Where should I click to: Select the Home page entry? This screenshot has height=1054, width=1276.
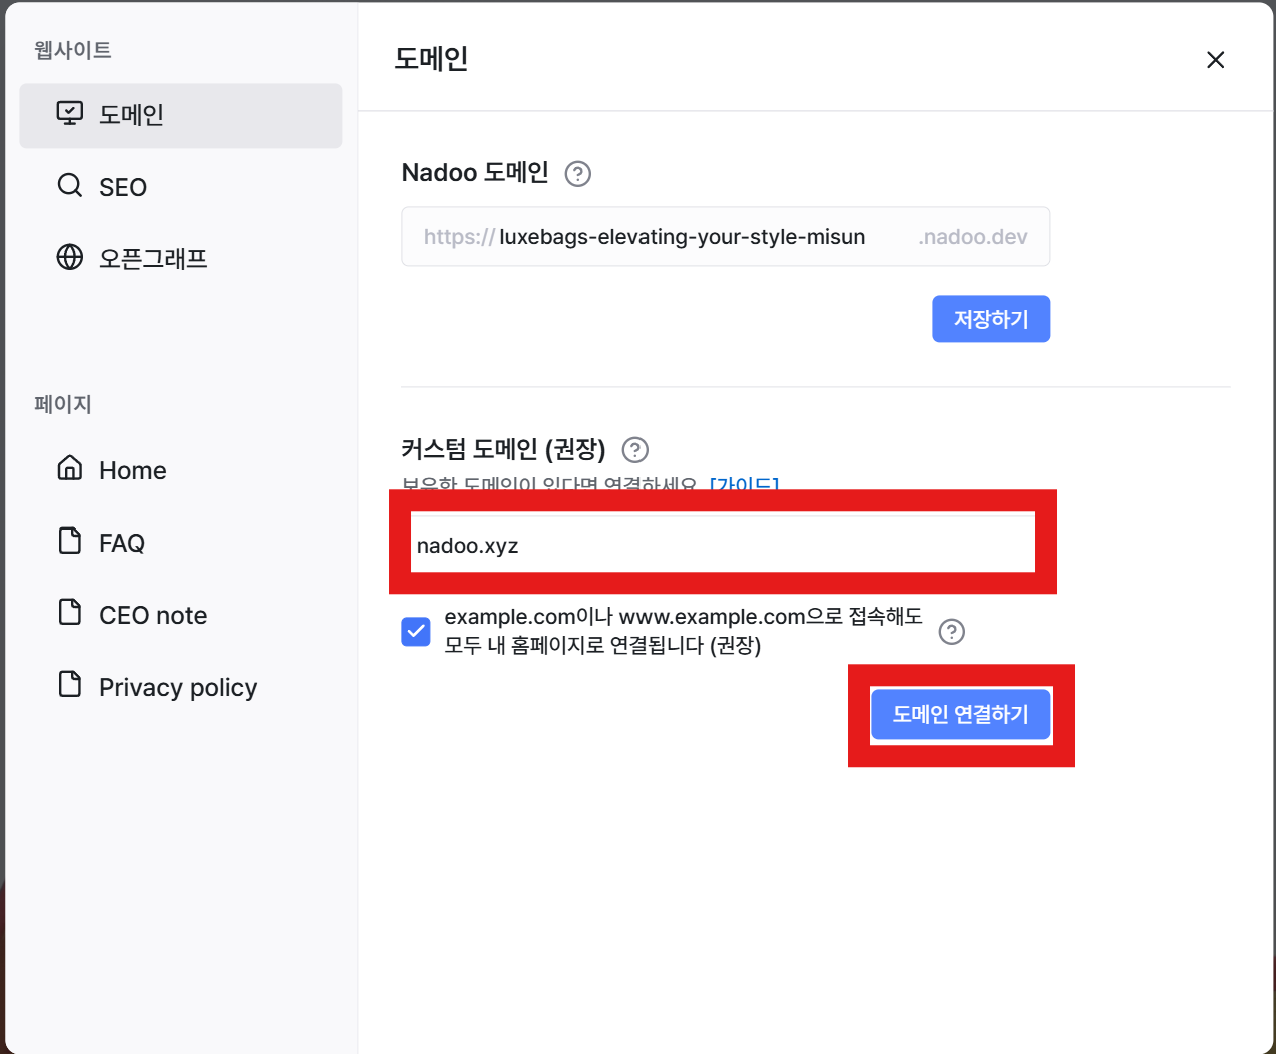[181, 470]
